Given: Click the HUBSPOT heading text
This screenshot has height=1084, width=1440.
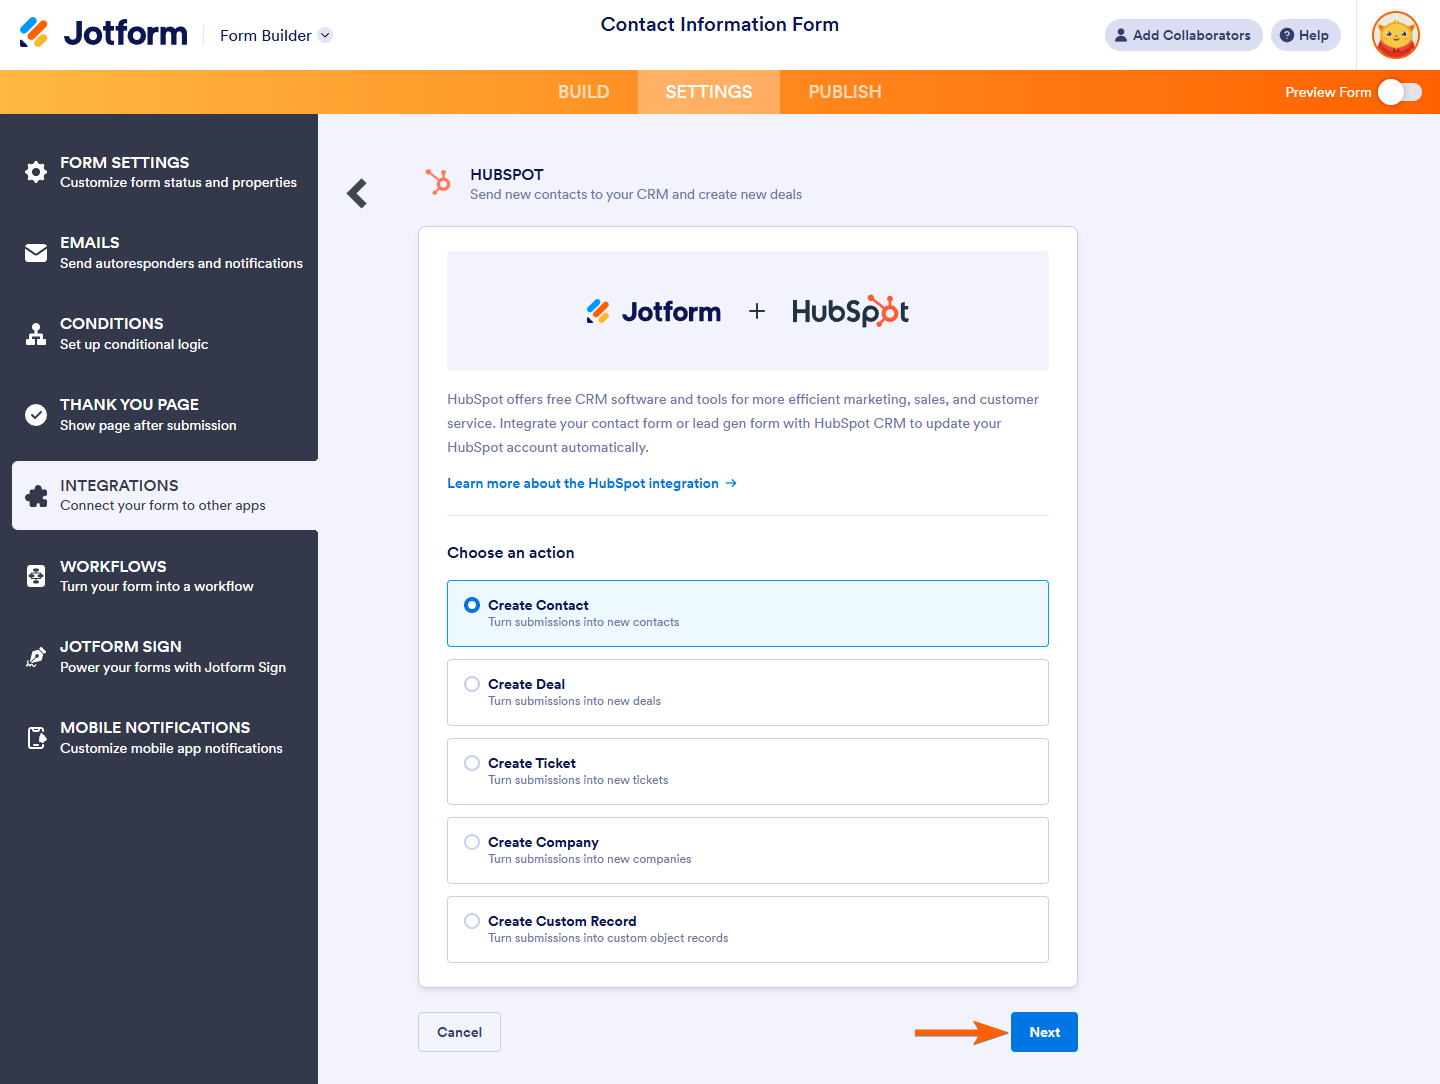Looking at the screenshot, I should (507, 174).
